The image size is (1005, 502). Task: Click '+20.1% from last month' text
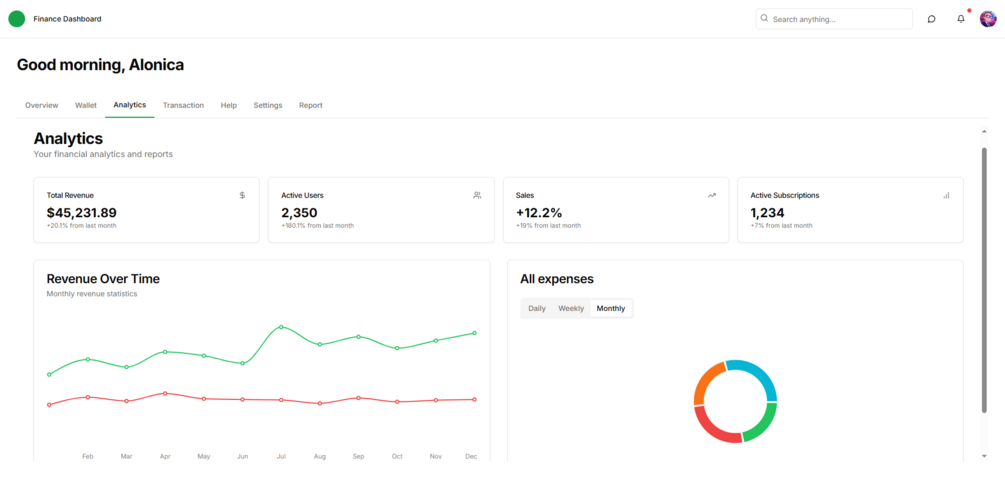[x=81, y=226]
